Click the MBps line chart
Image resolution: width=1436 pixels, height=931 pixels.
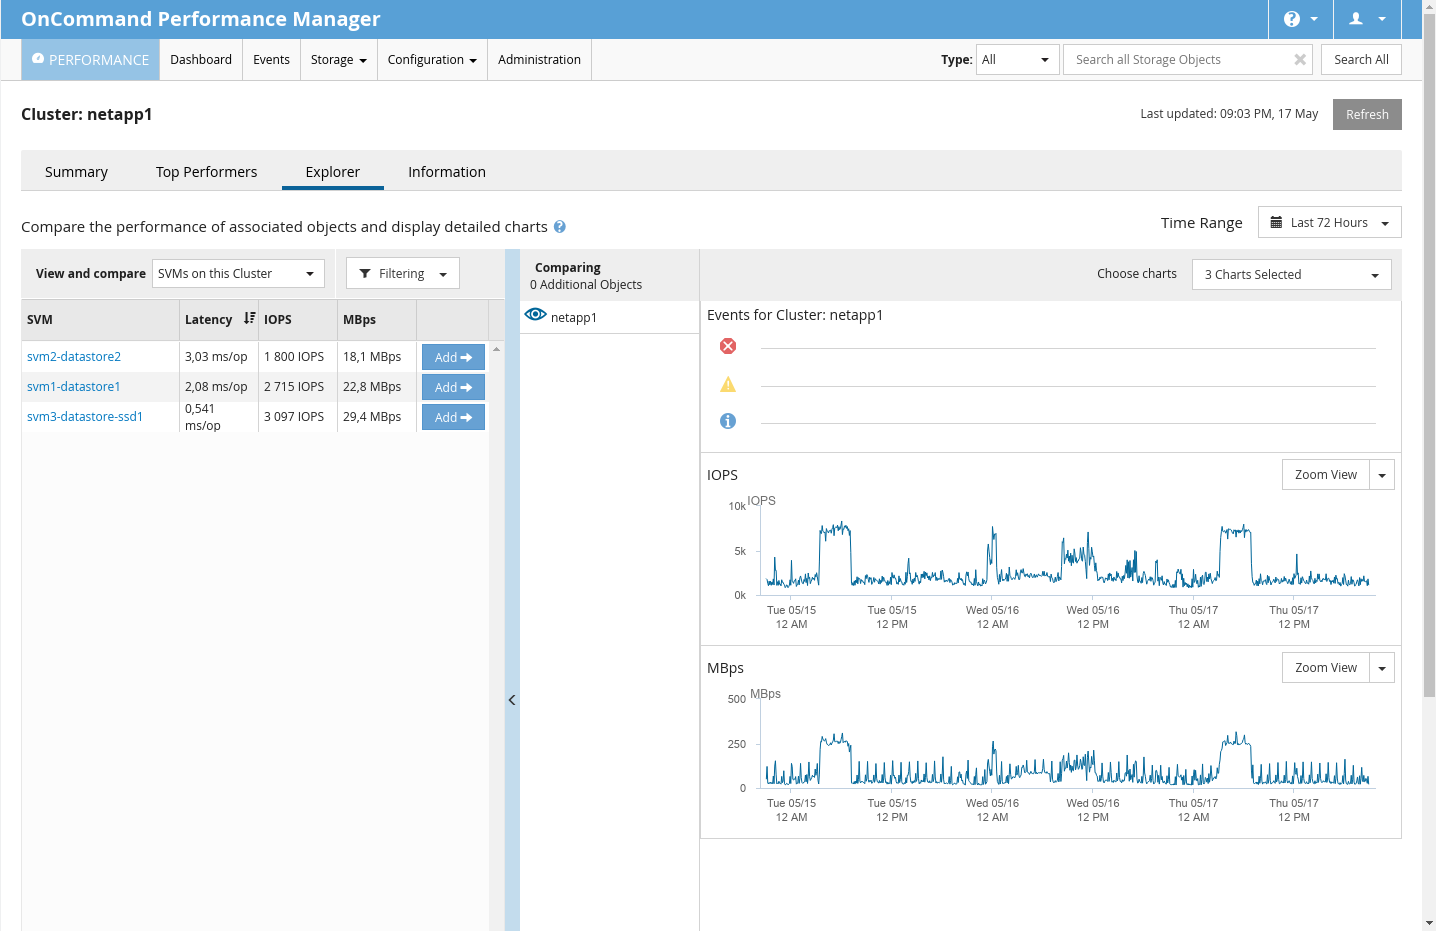tap(1068, 745)
